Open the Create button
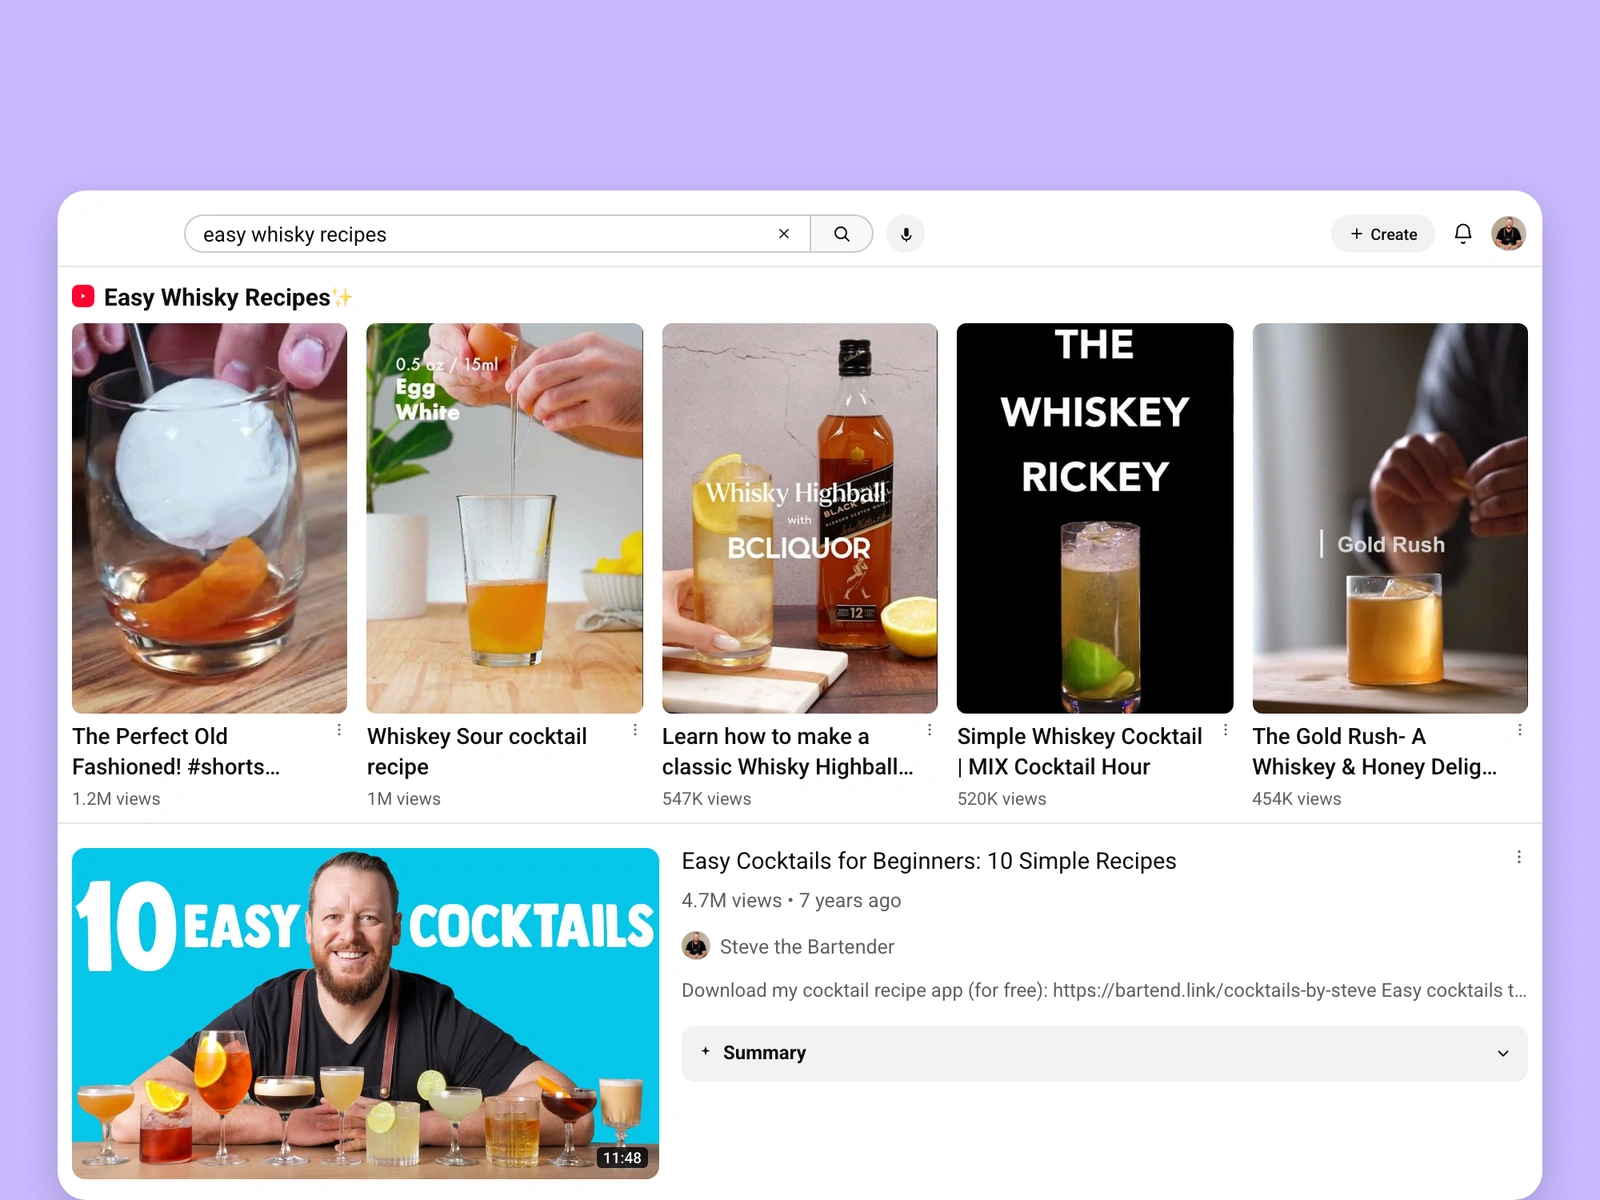 click(x=1383, y=234)
